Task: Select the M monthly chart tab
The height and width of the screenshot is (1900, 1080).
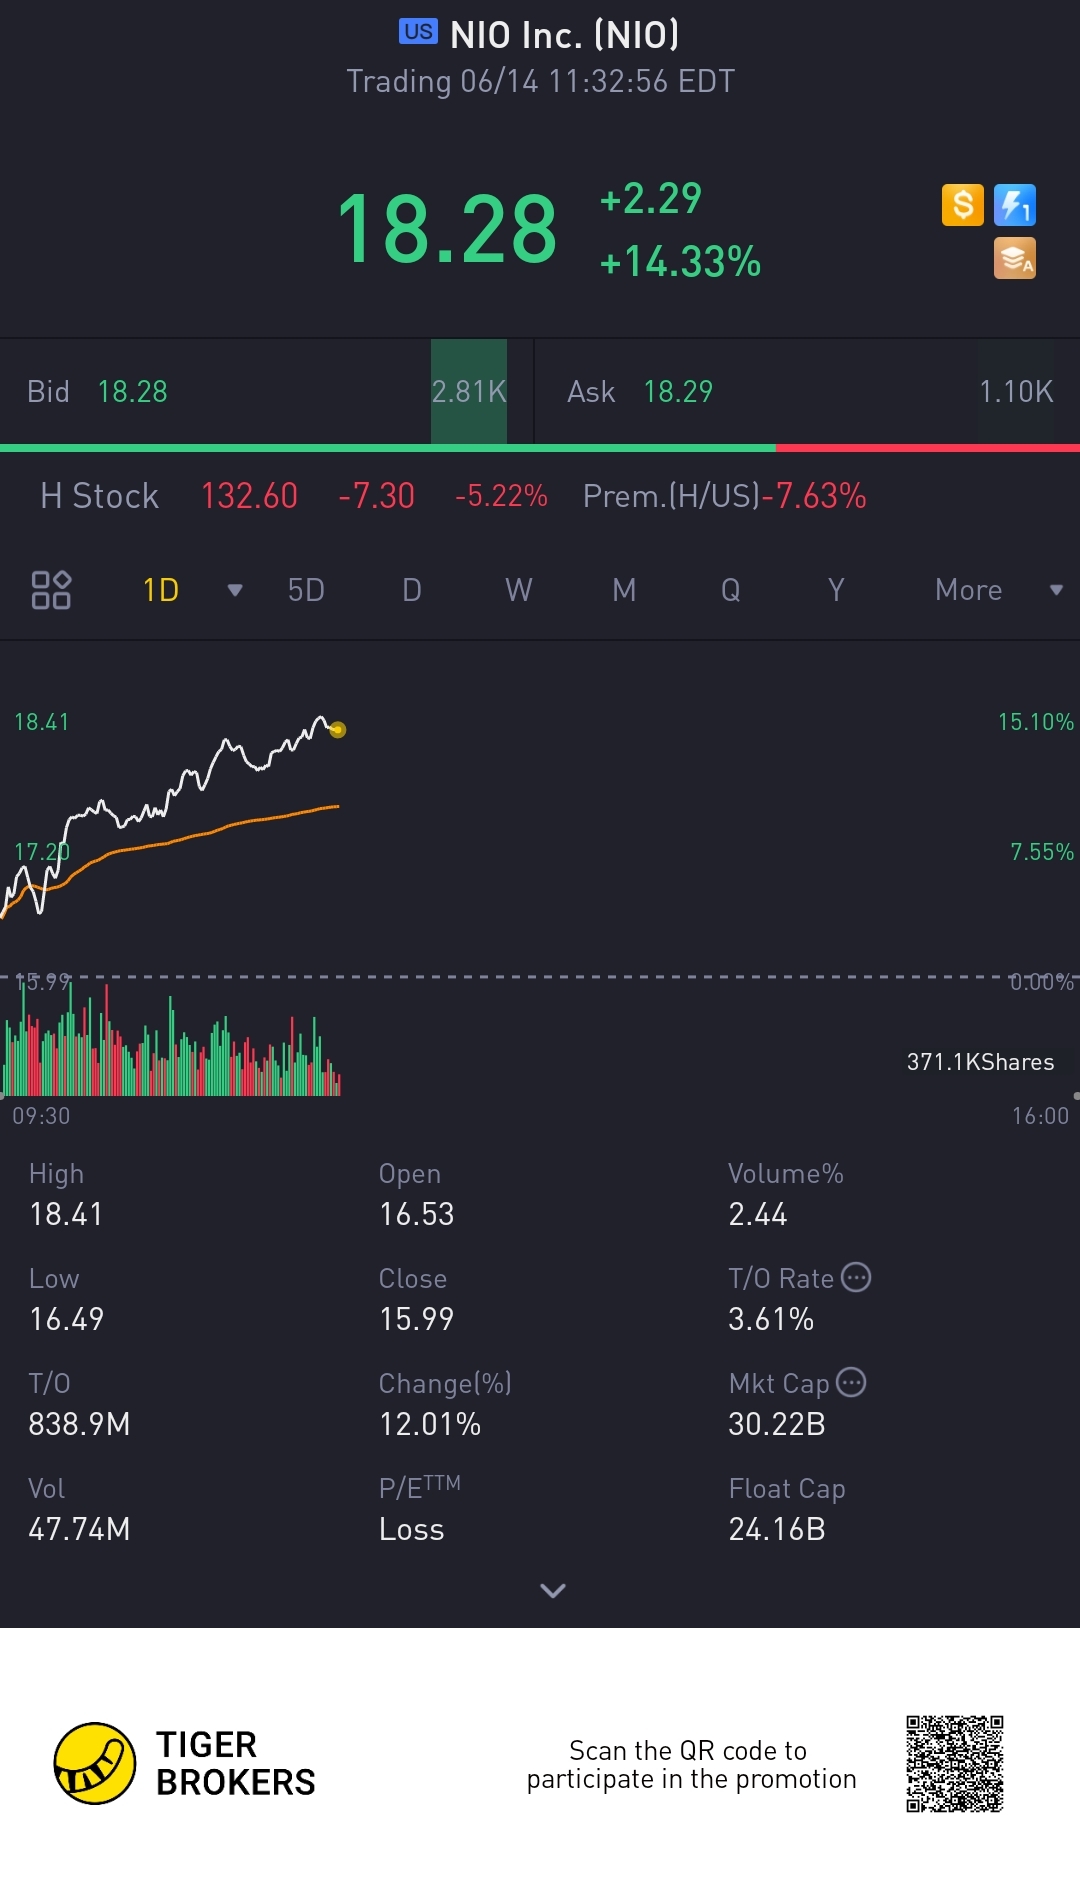Action: pos(624,590)
